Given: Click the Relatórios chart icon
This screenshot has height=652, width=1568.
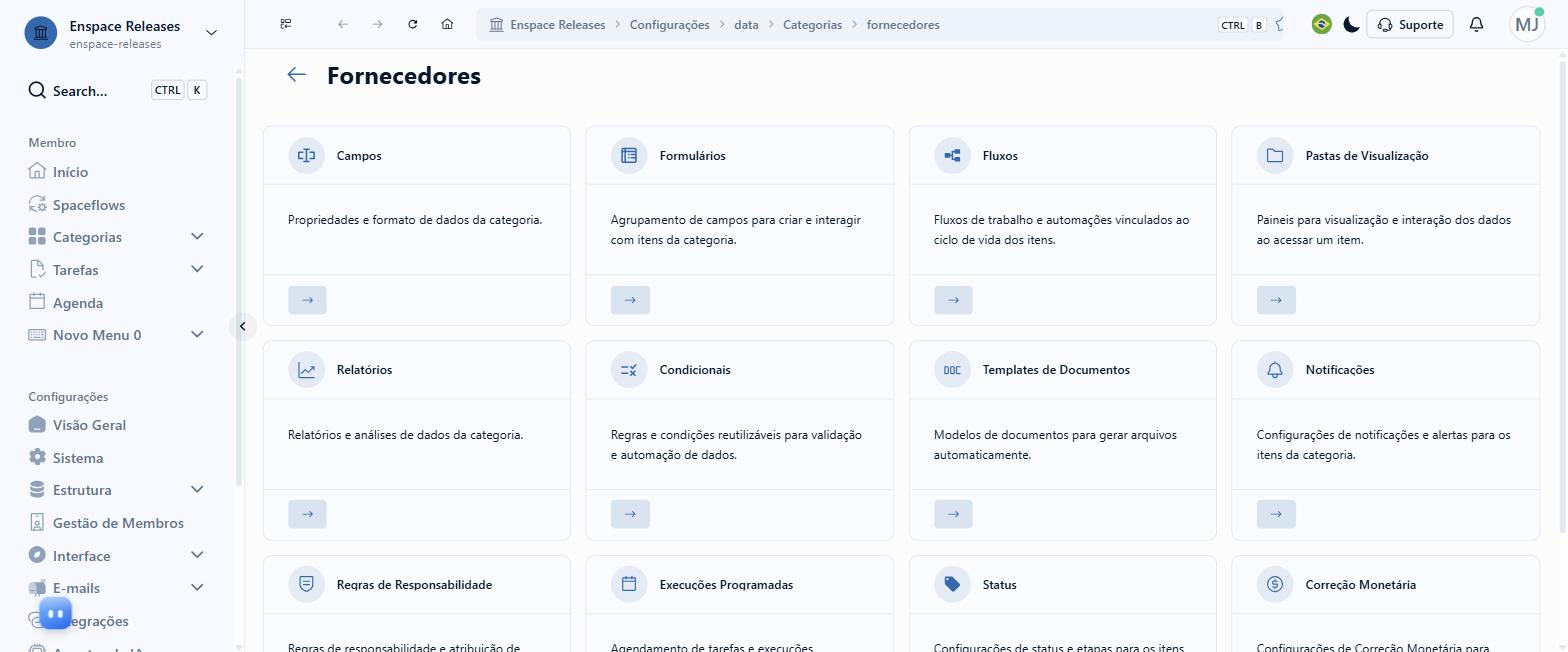Looking at the screenshot, I should 307,370.
